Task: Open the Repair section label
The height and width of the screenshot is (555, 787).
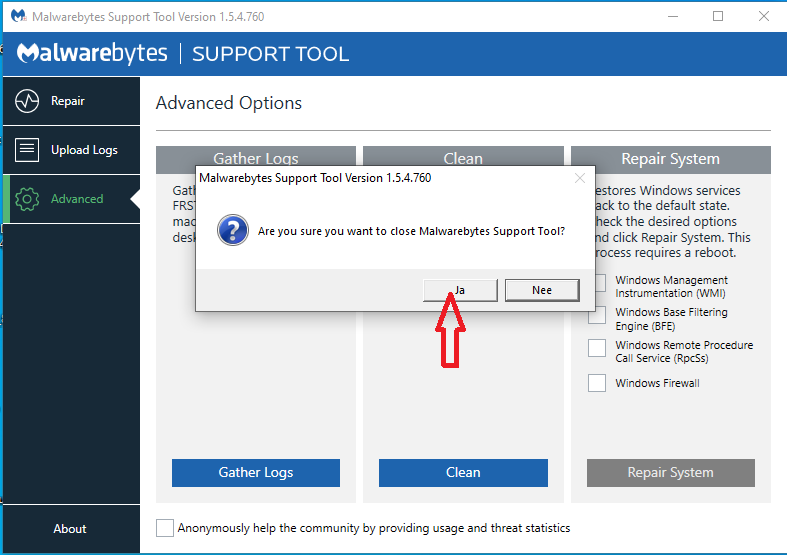Action: pos(68,101)
